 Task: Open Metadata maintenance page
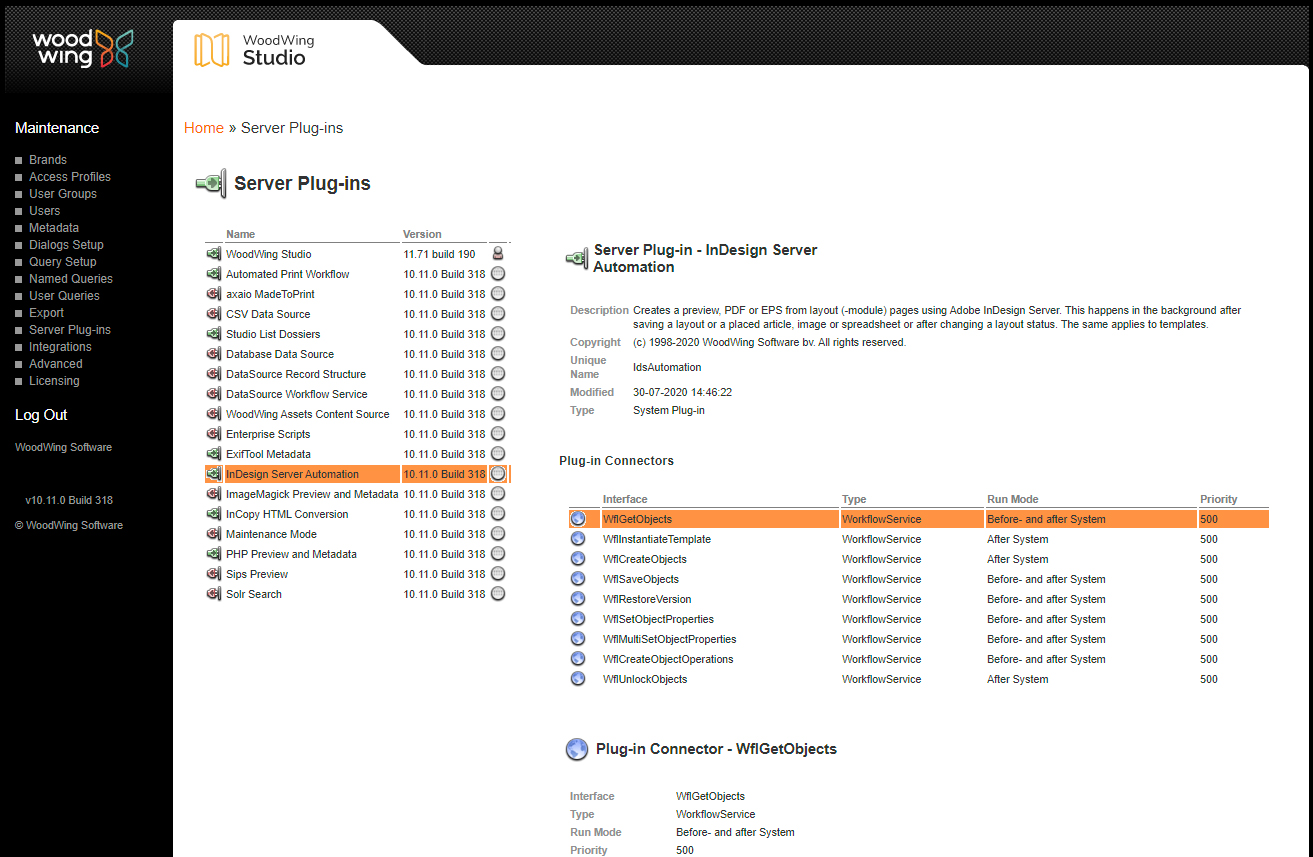click(54, 228)
